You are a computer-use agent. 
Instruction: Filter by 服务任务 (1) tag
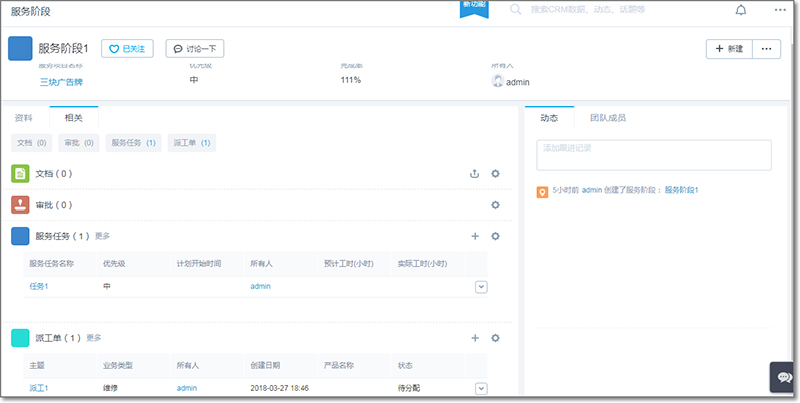tap(134, 143)
